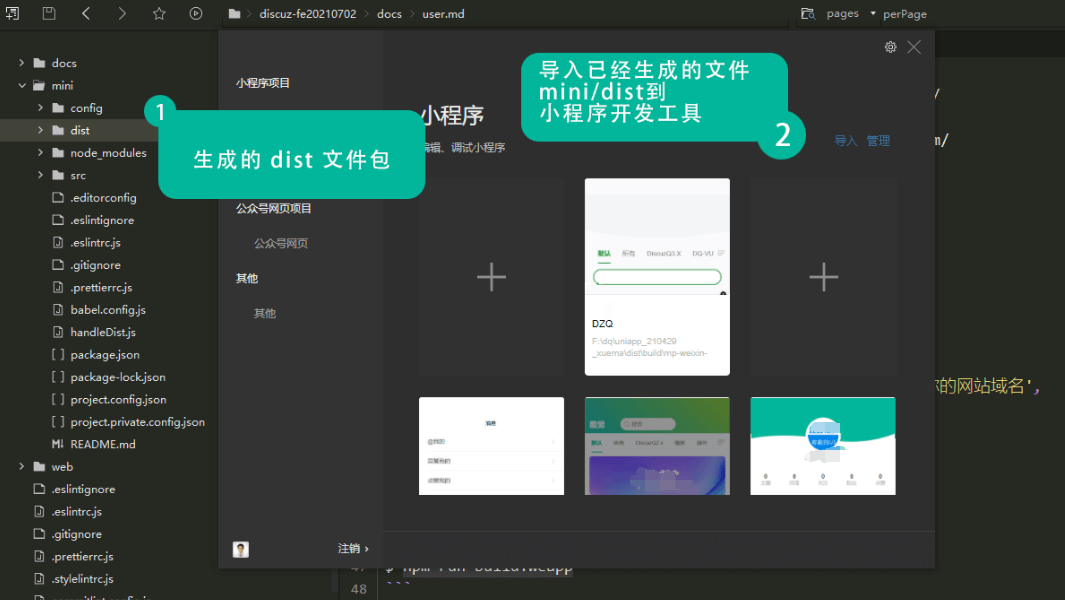This screenshot has height=600, width=1065.
Task: Click the DZQ project thumbnail
Action: (657, 275)
